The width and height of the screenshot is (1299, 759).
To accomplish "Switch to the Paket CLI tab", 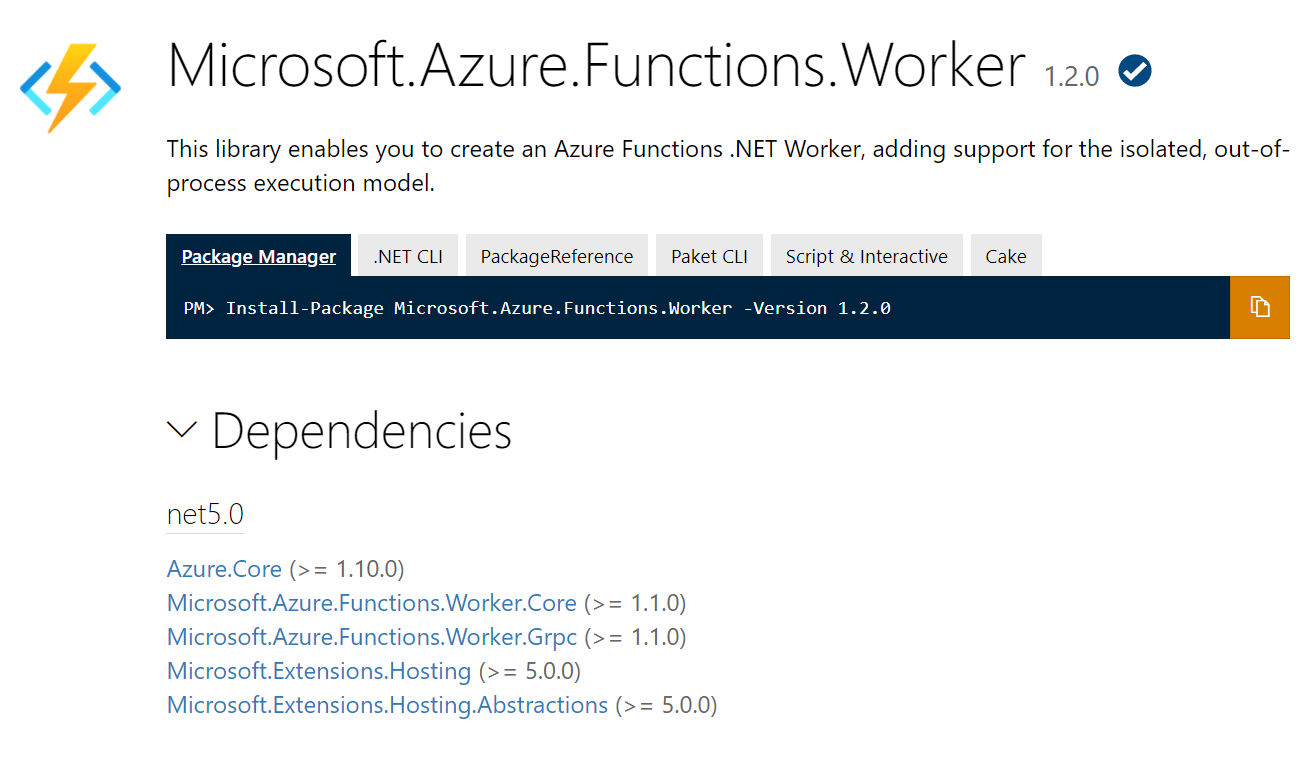I will pos(709,256).
